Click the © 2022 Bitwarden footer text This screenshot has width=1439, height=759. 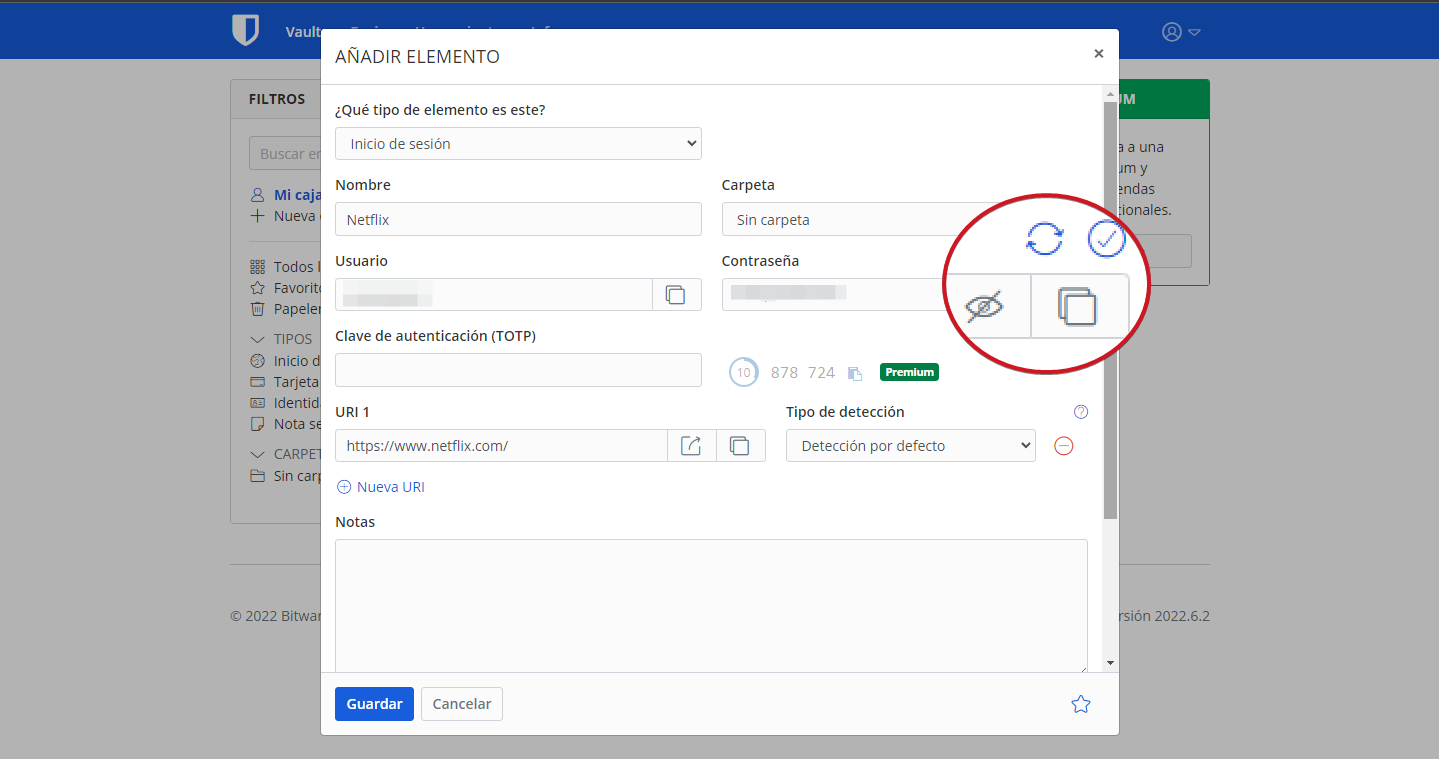pyautogui.click(x=276, y=616)
